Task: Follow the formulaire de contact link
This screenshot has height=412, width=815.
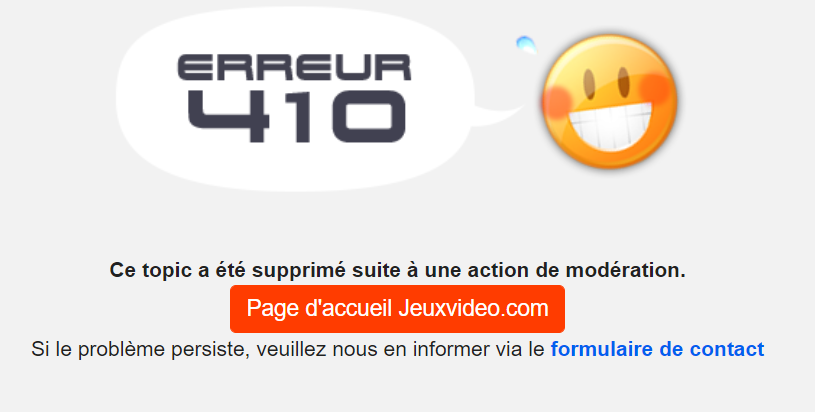Action: [657, 349]
